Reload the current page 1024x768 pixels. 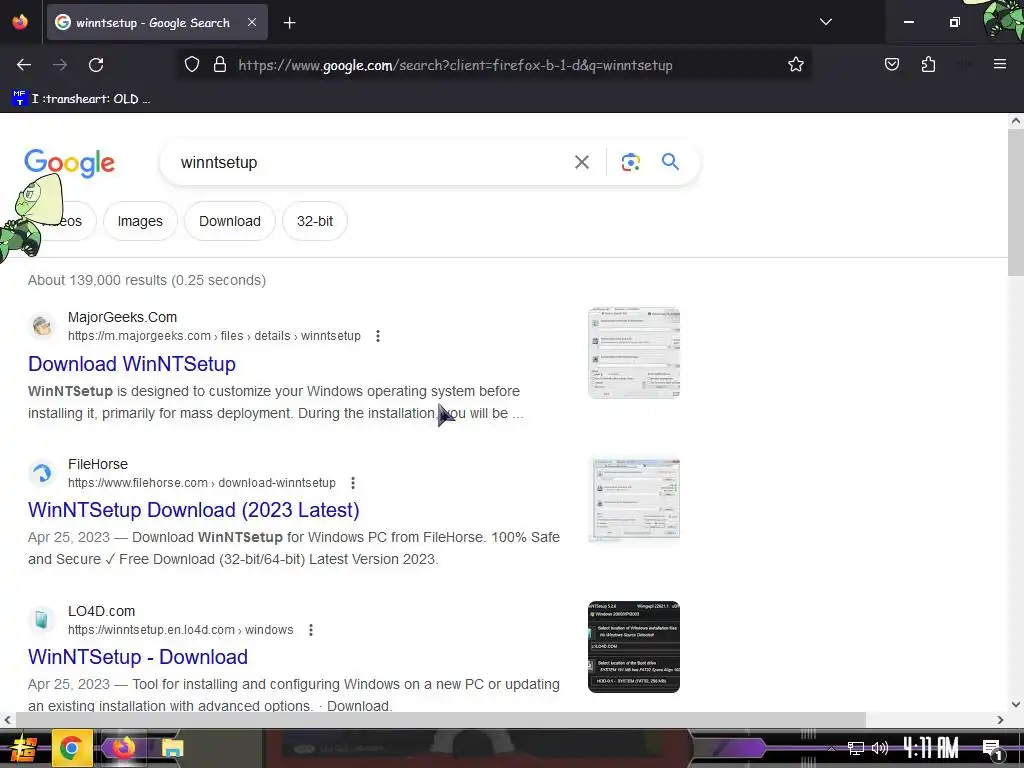(x=96, y=65)
